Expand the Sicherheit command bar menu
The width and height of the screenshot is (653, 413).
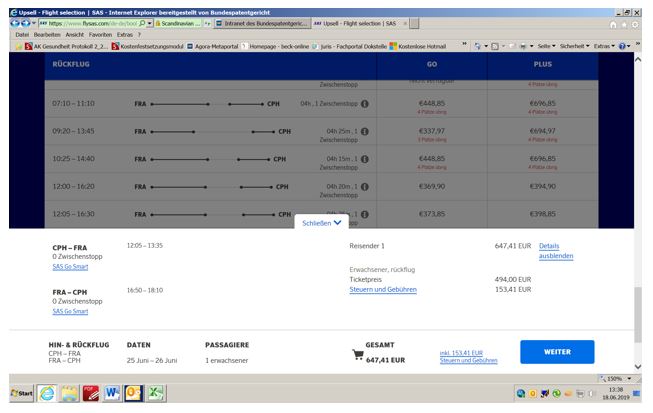coord(575,46)
